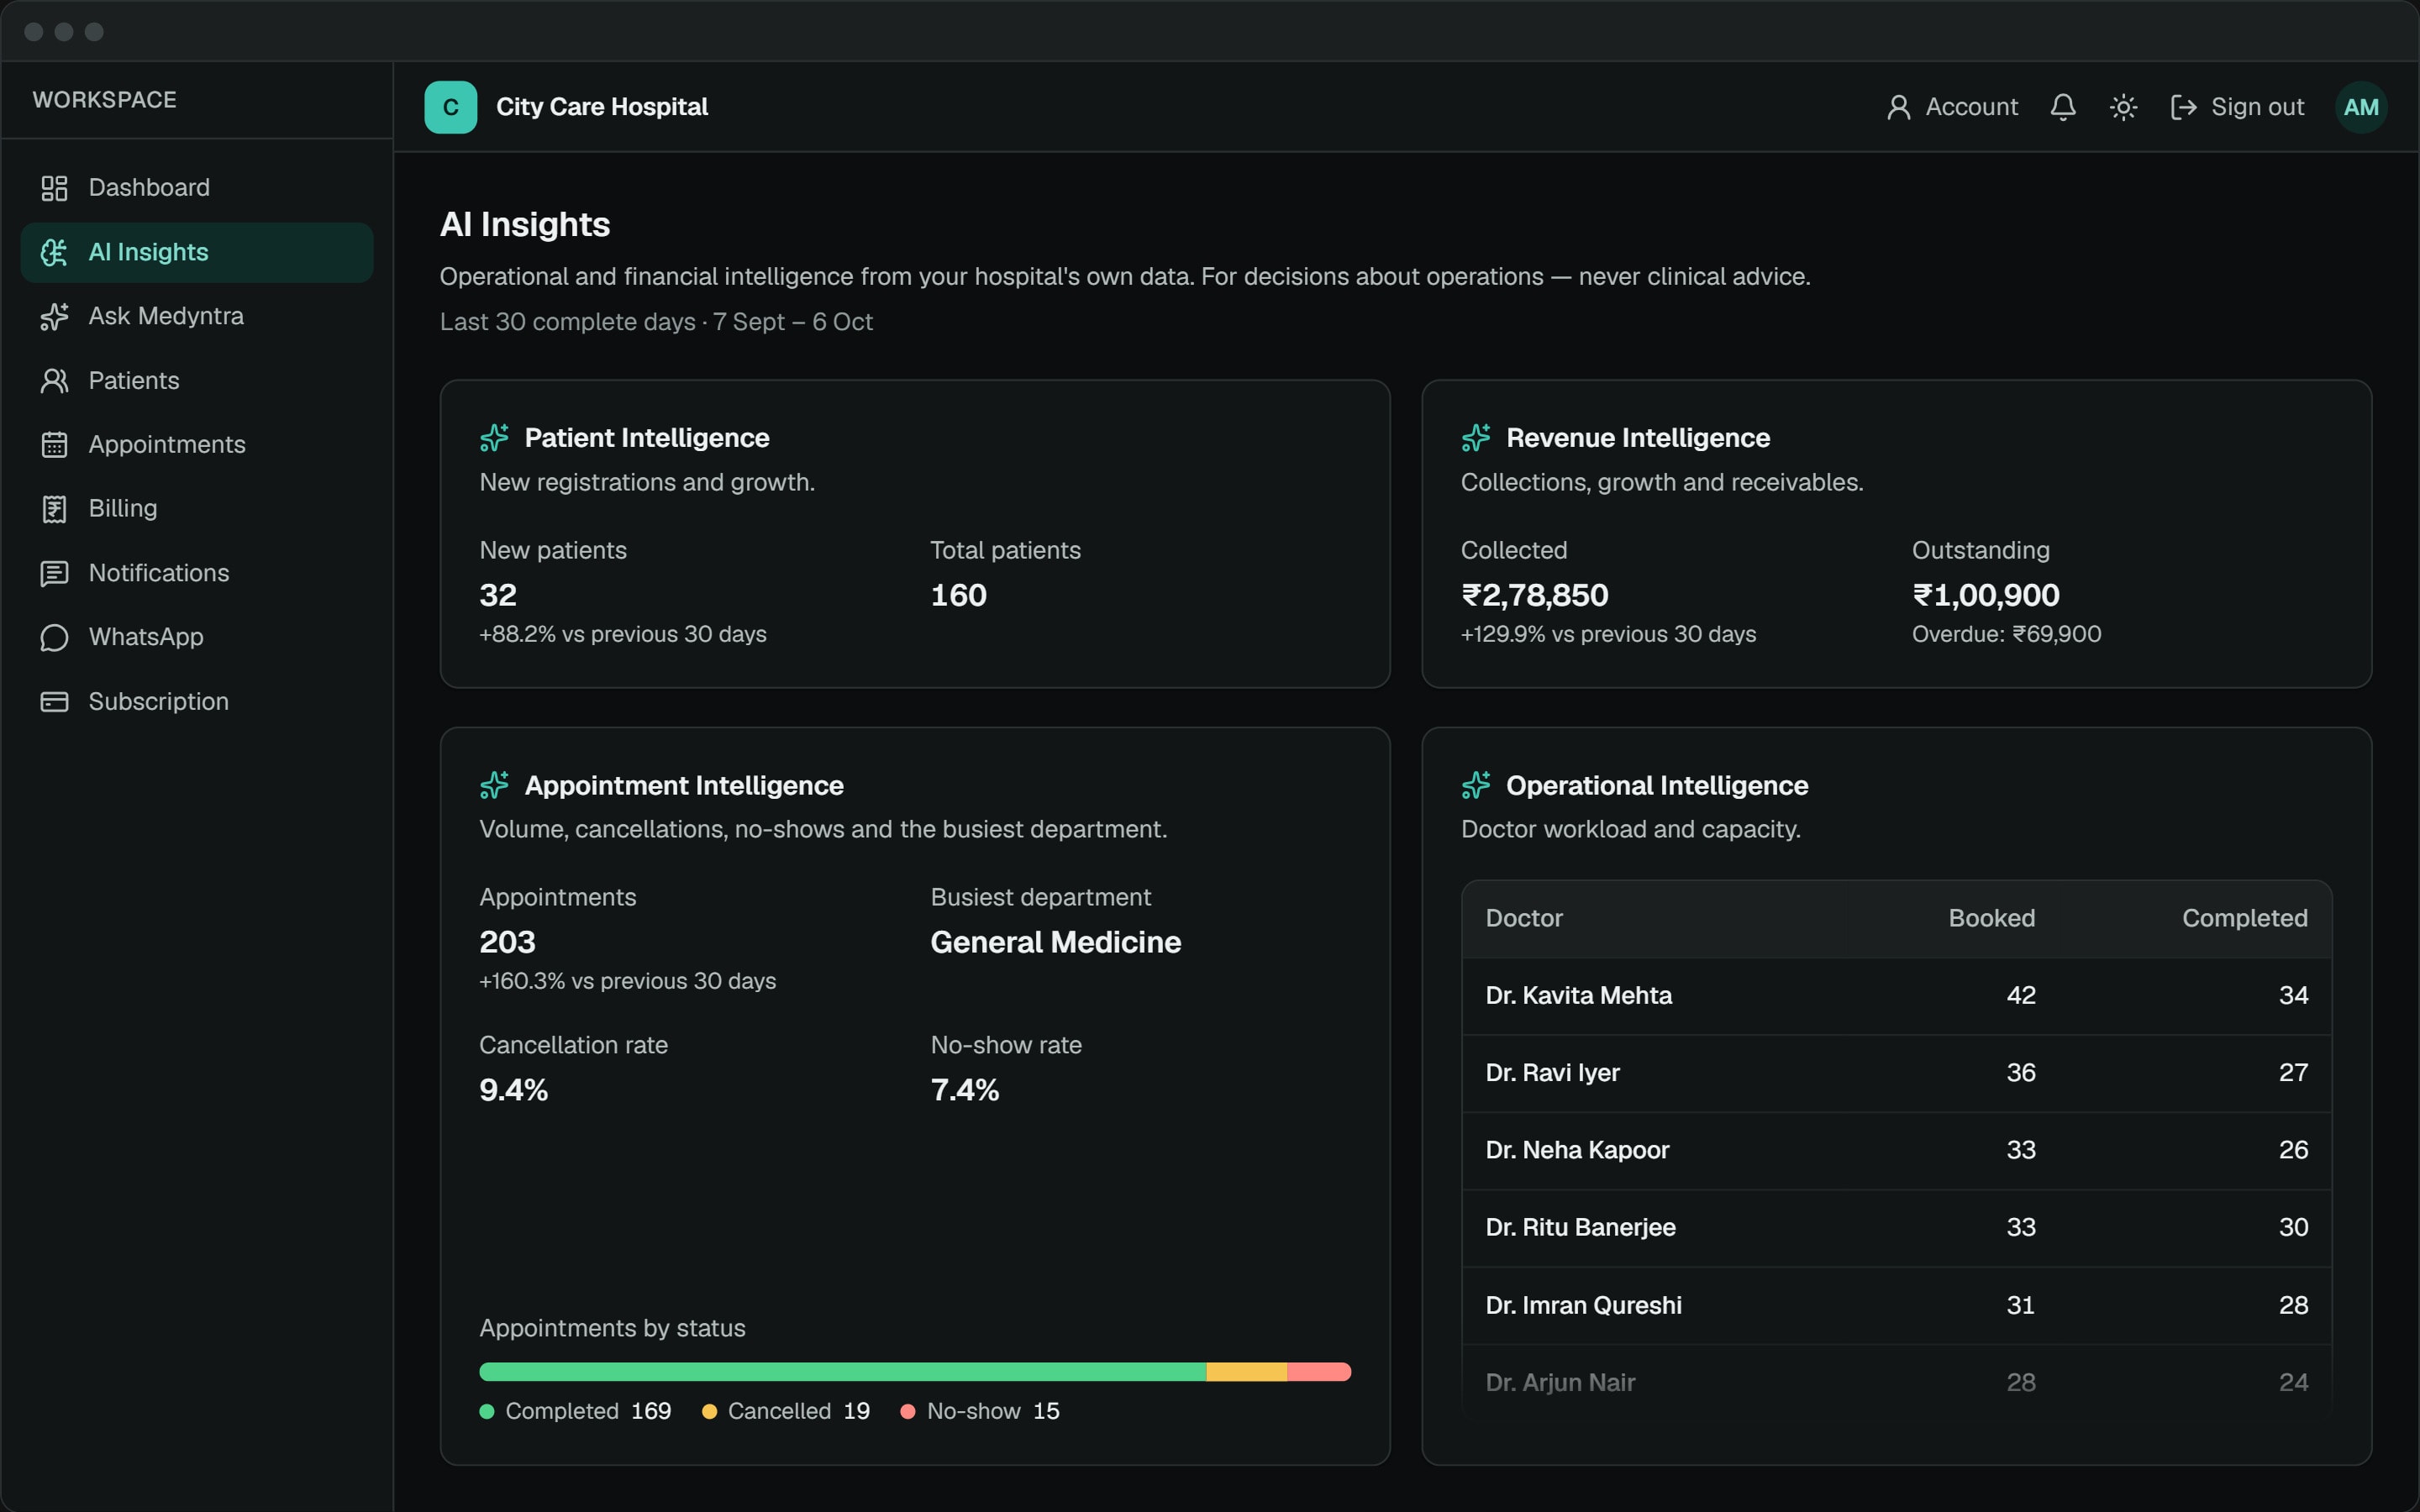Click the Completed column header
Screen dimensions: 2420x1512
click(2245, 918)
